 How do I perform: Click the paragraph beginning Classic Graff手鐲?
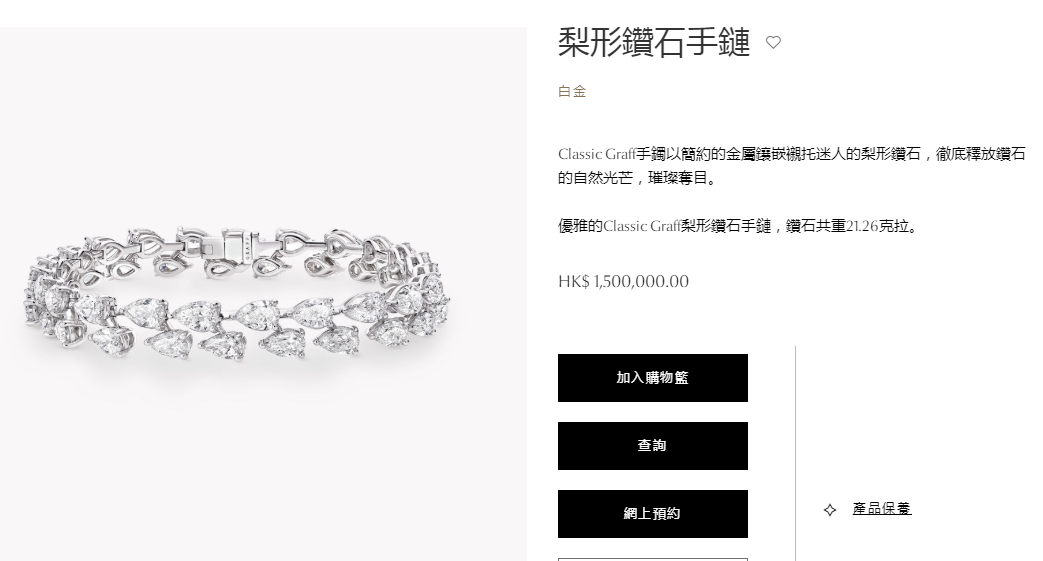[792, 166]
